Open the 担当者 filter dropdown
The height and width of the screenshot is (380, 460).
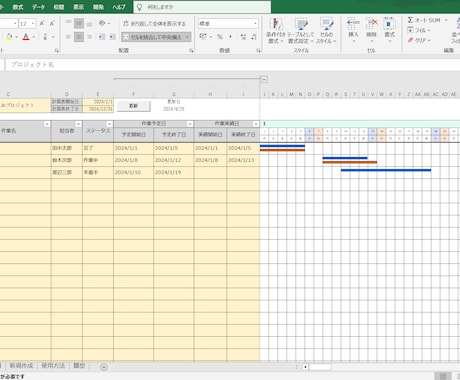78,124
